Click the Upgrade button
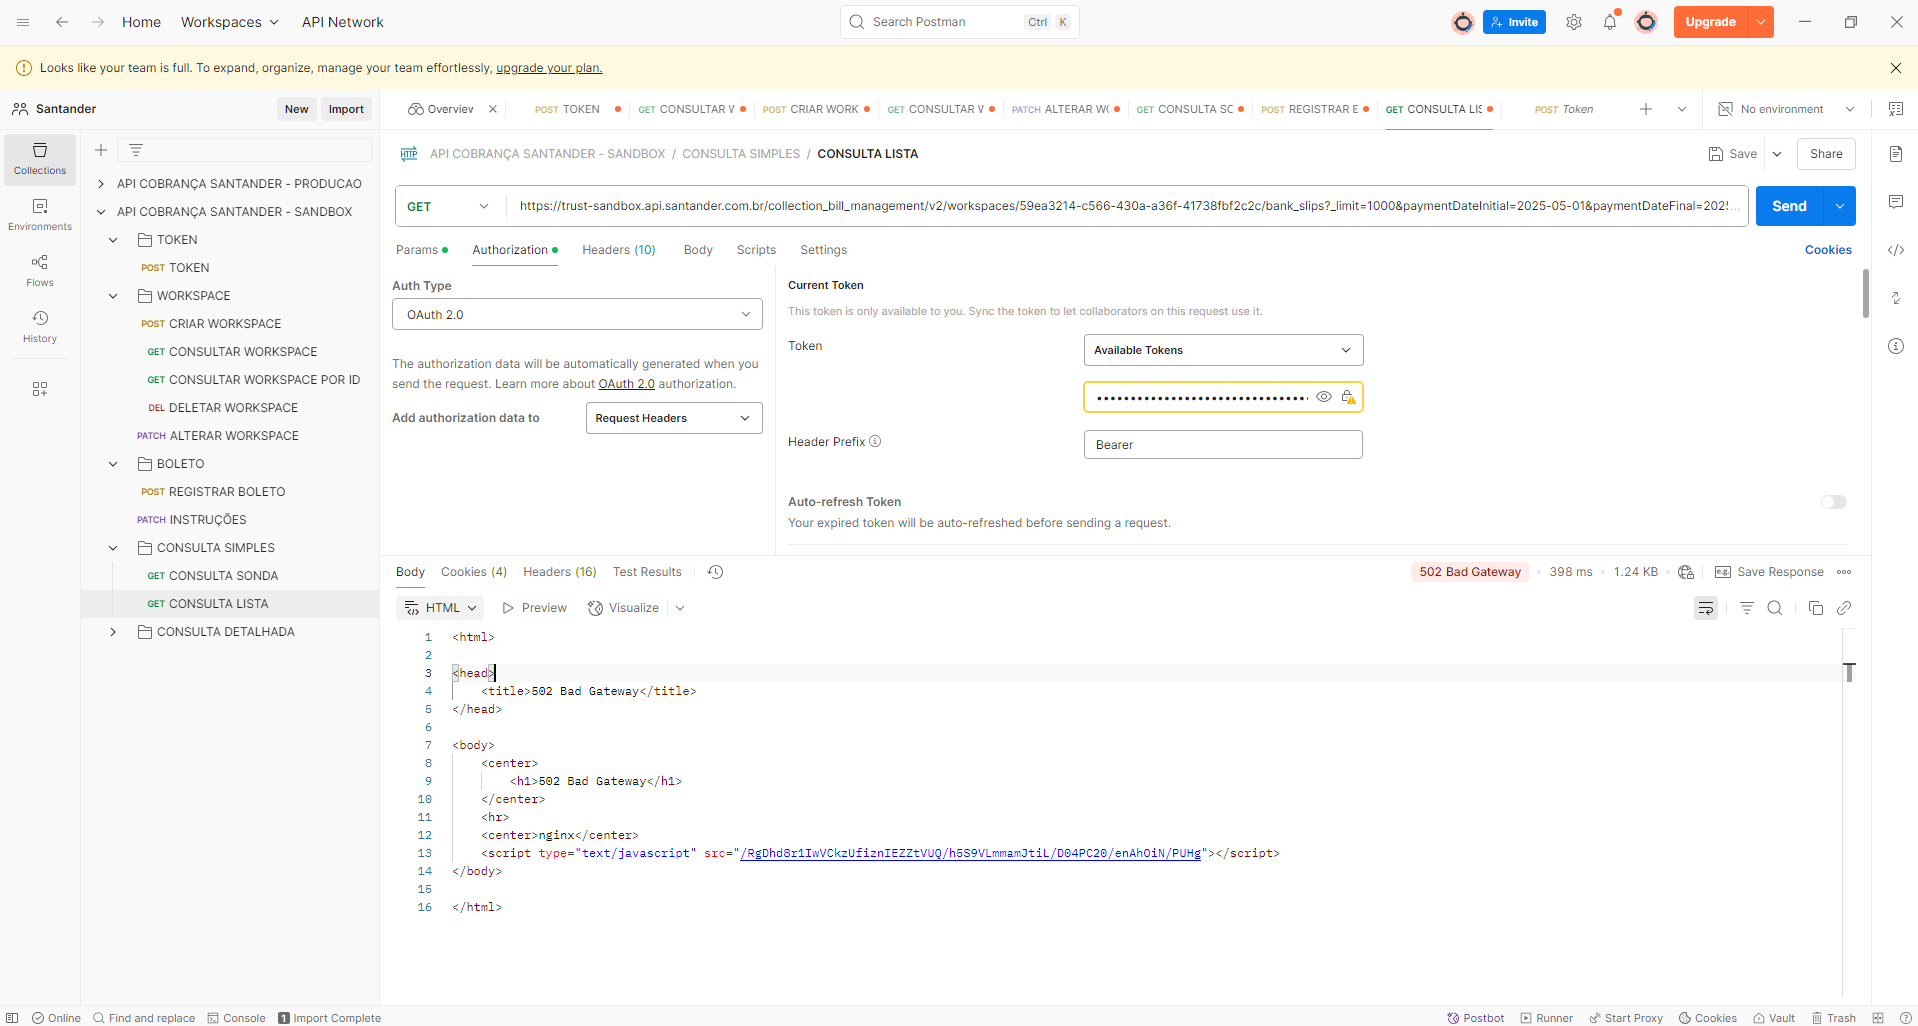Viewport: 1918px width, 1026px height. (x=1710, y=22)
